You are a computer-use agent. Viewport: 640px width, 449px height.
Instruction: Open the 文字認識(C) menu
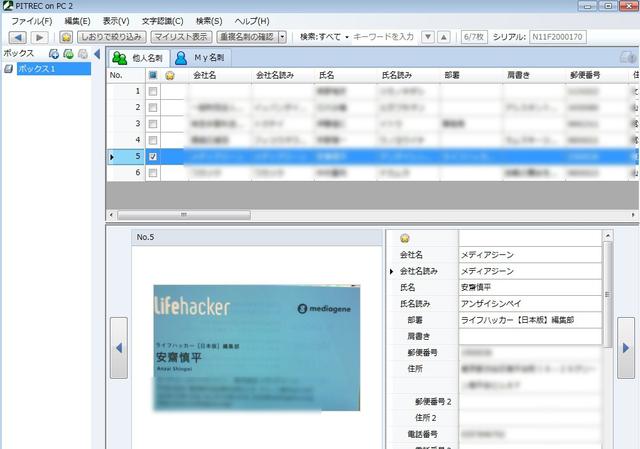(162, 21)
